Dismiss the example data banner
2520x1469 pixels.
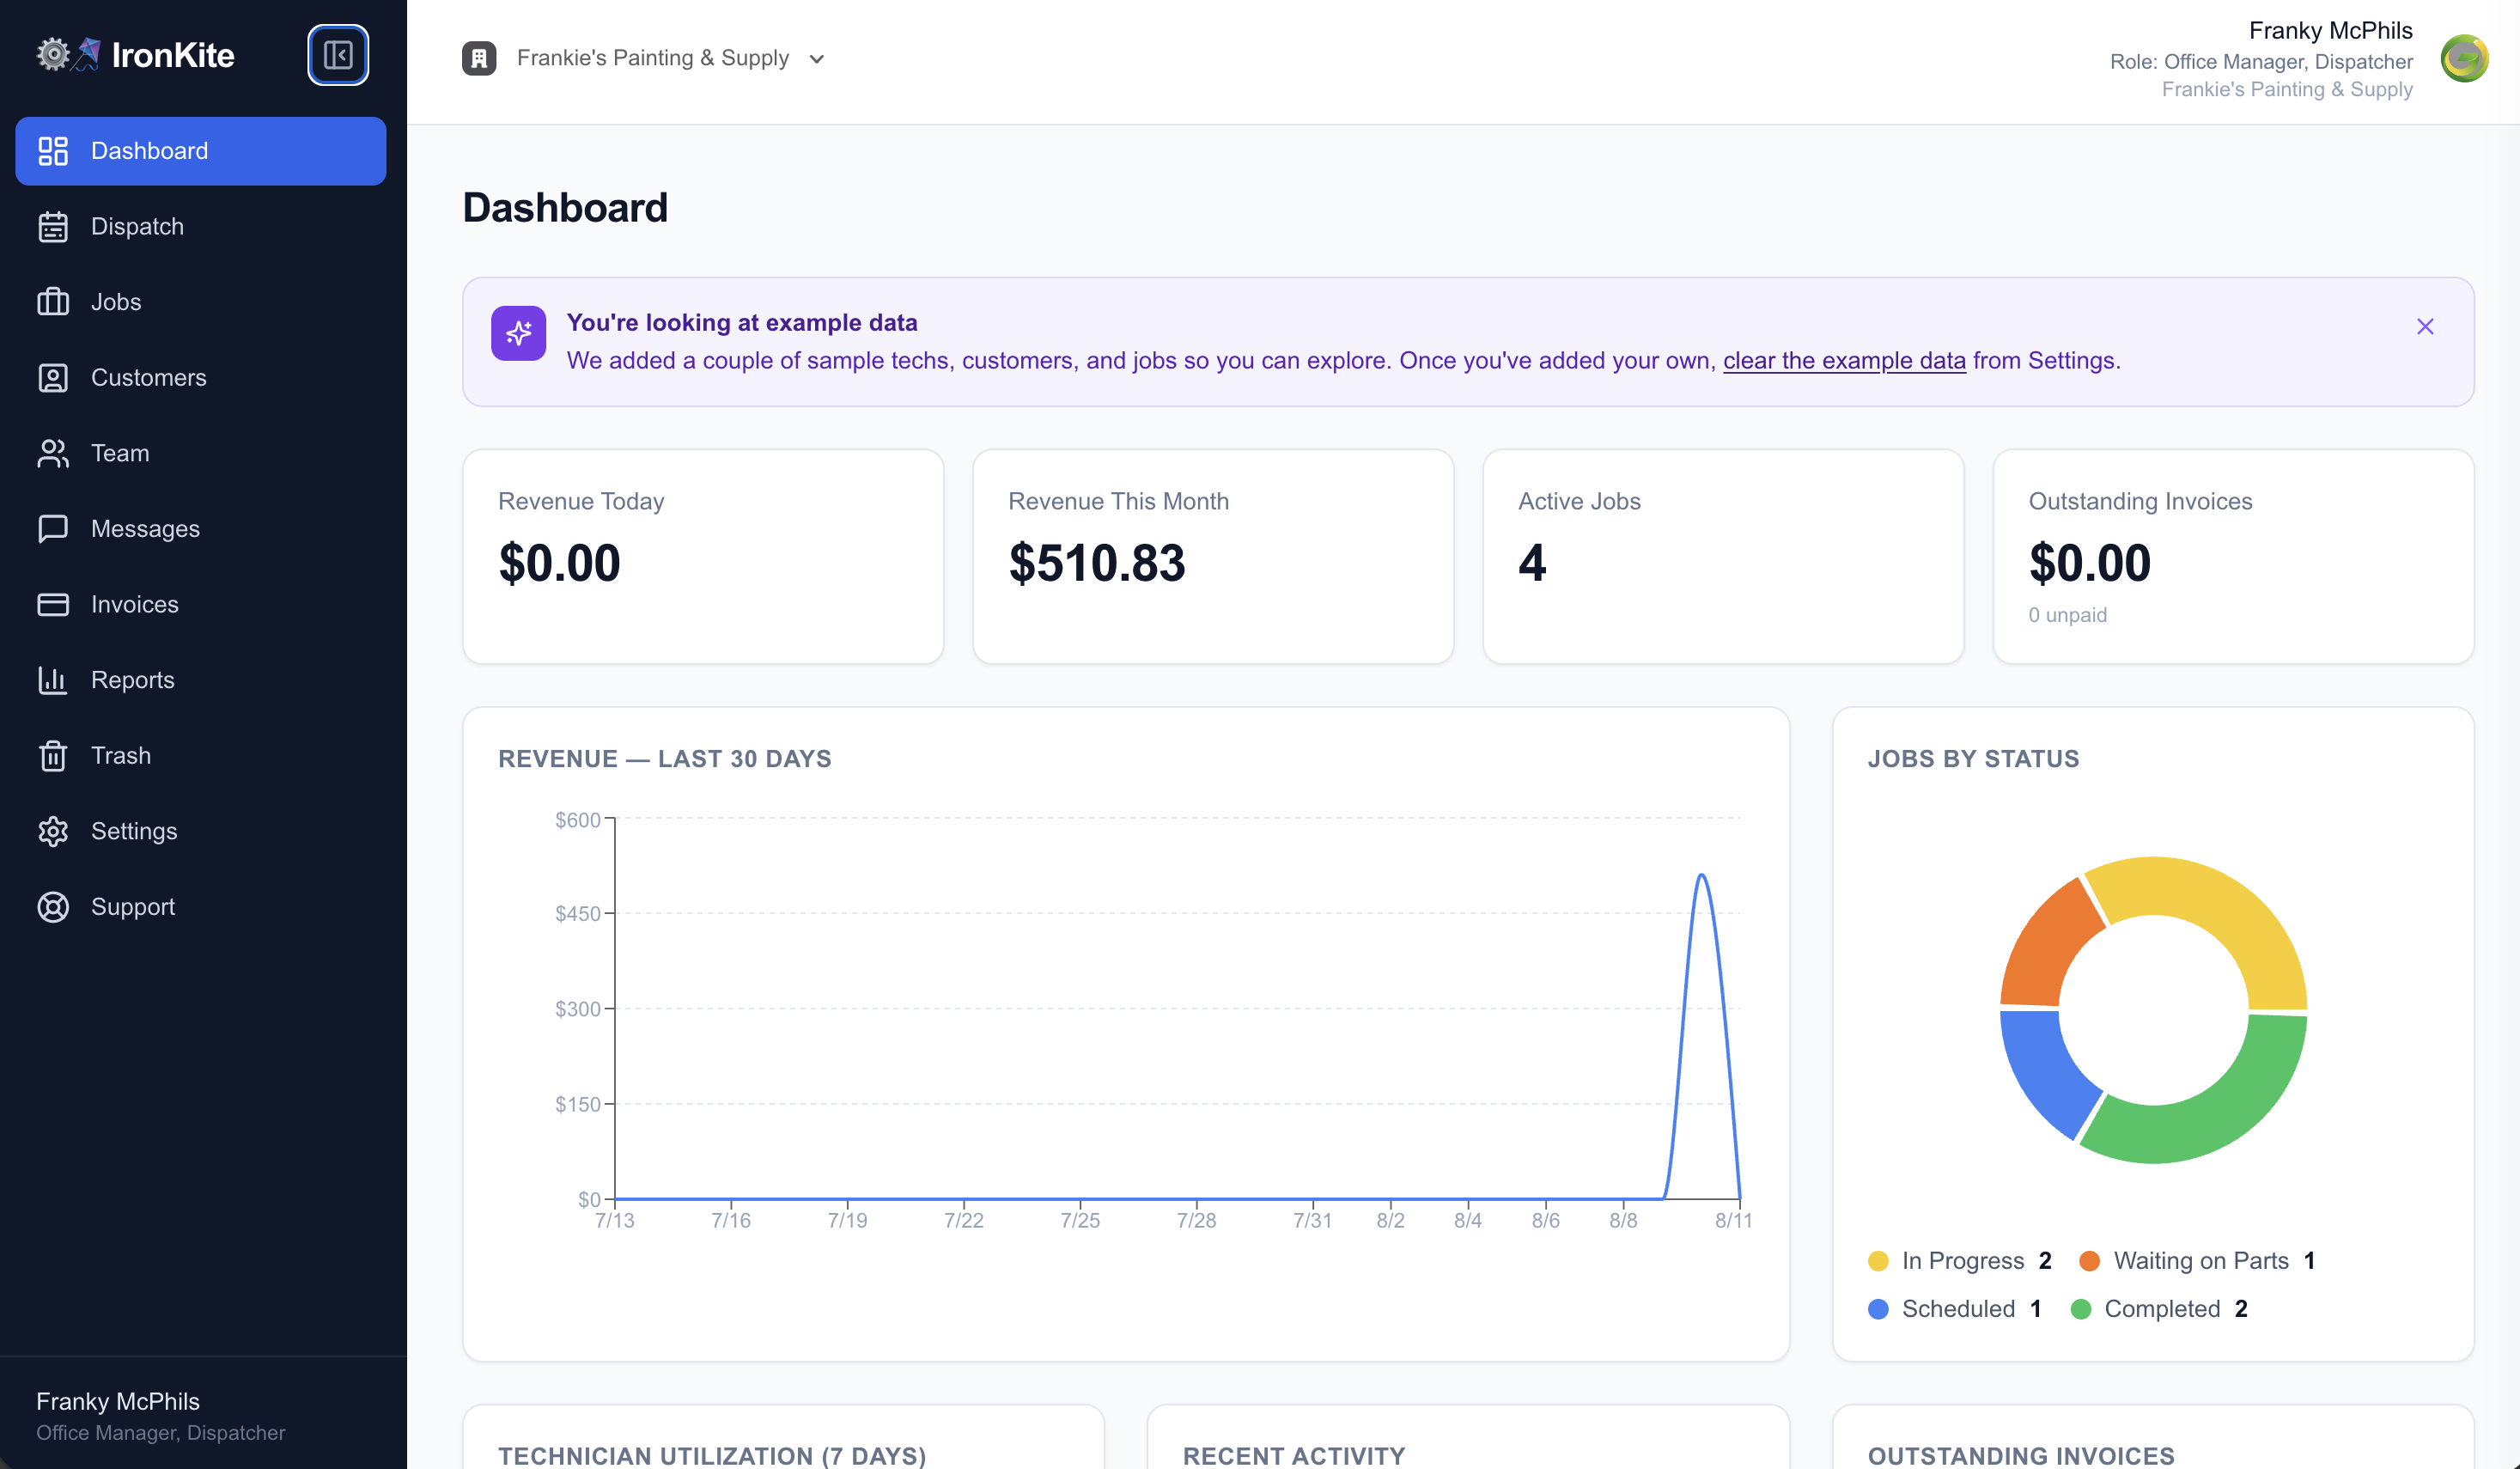pos(2425,326)
